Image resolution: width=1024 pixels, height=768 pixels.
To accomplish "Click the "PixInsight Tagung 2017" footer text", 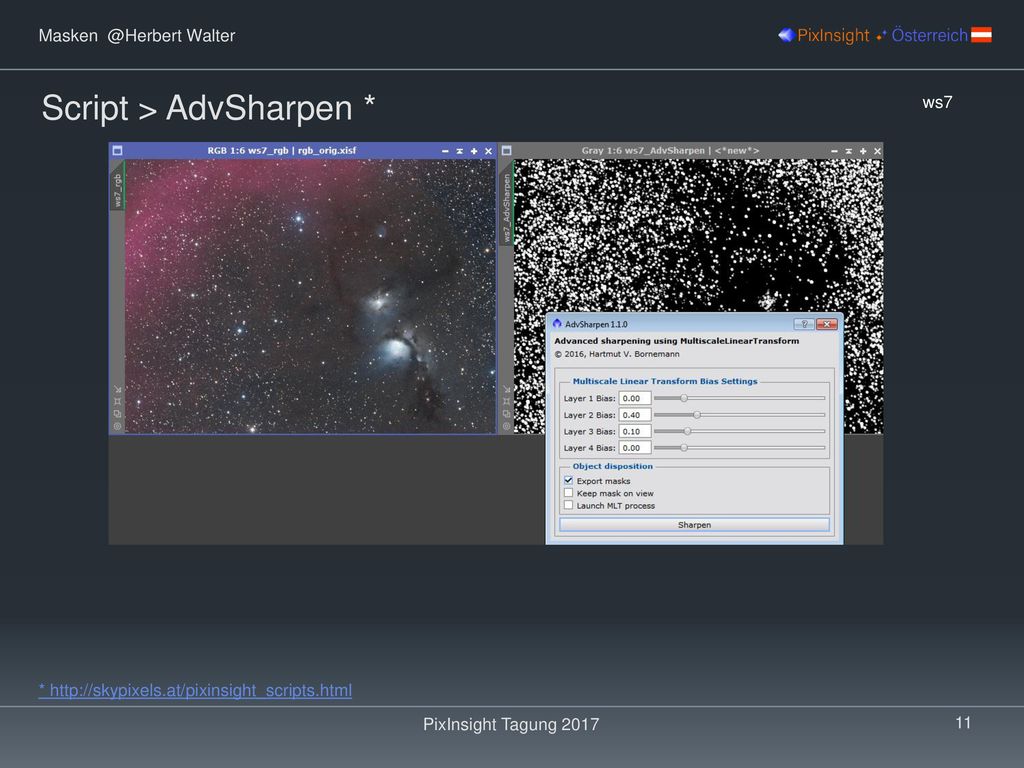I will (511, 724).
